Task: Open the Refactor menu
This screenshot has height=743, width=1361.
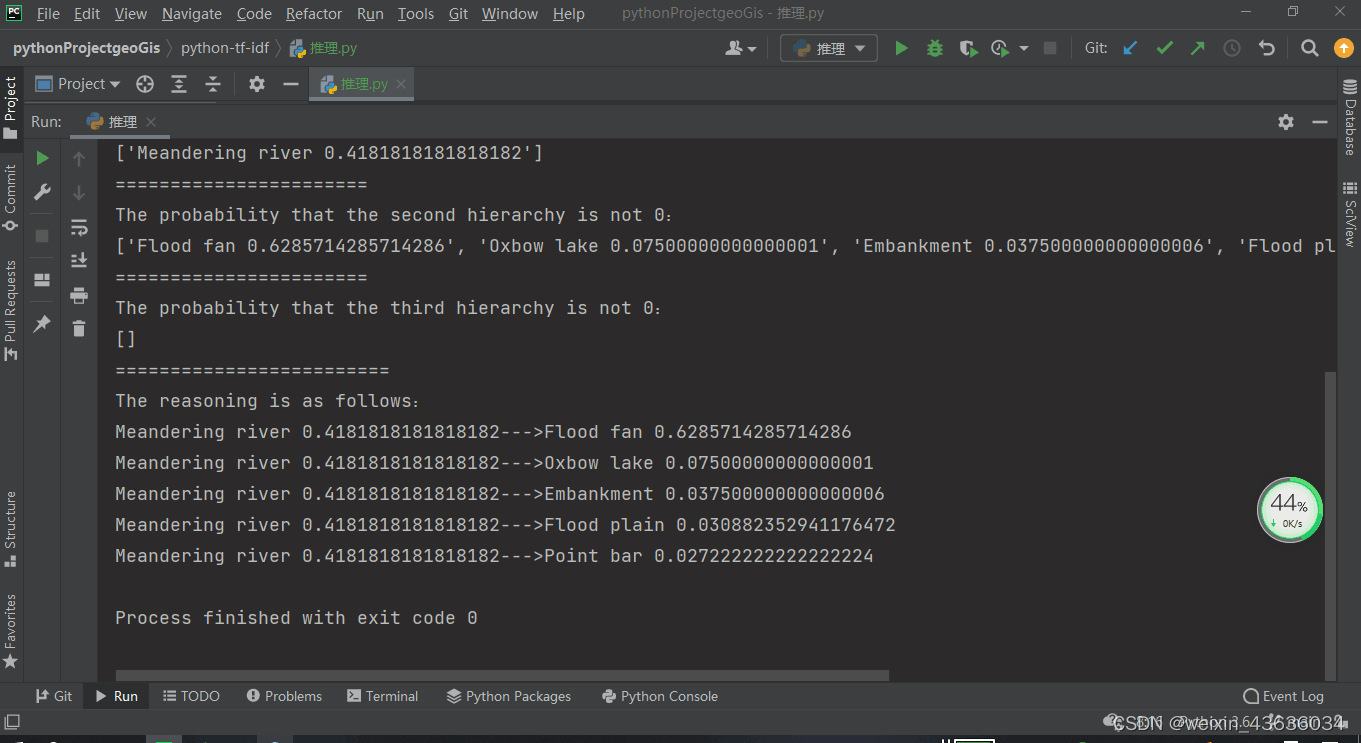Action: 314,14
